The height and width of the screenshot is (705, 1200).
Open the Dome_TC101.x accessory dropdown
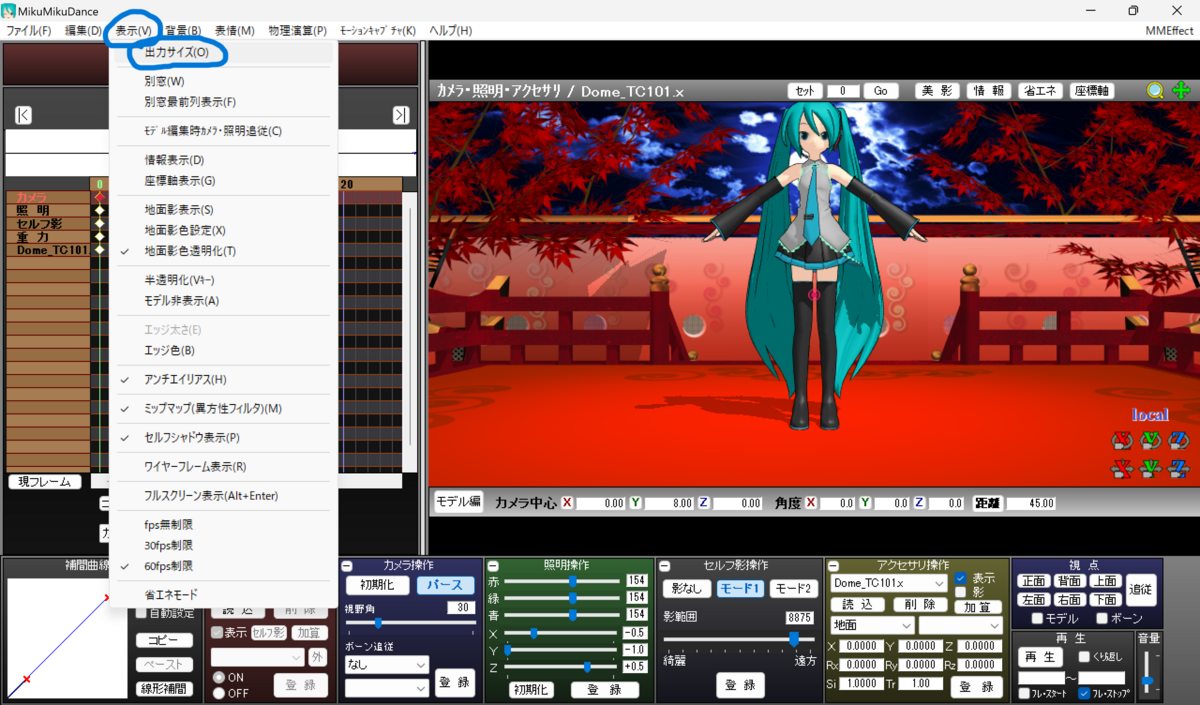click(x=889, y=583)
